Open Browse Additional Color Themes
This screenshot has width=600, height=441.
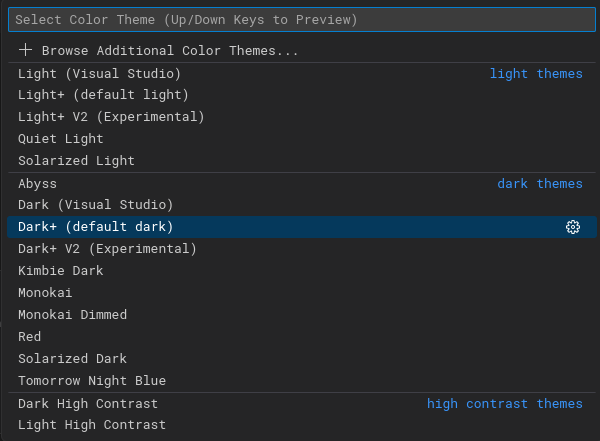tap(302, 51)
